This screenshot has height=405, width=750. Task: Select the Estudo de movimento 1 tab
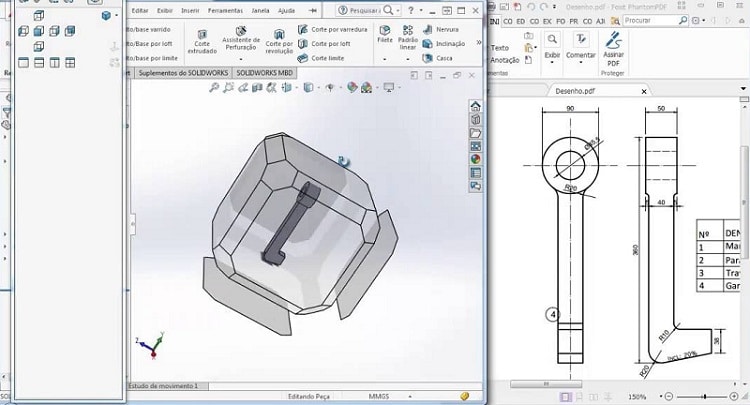click(164, 385)
